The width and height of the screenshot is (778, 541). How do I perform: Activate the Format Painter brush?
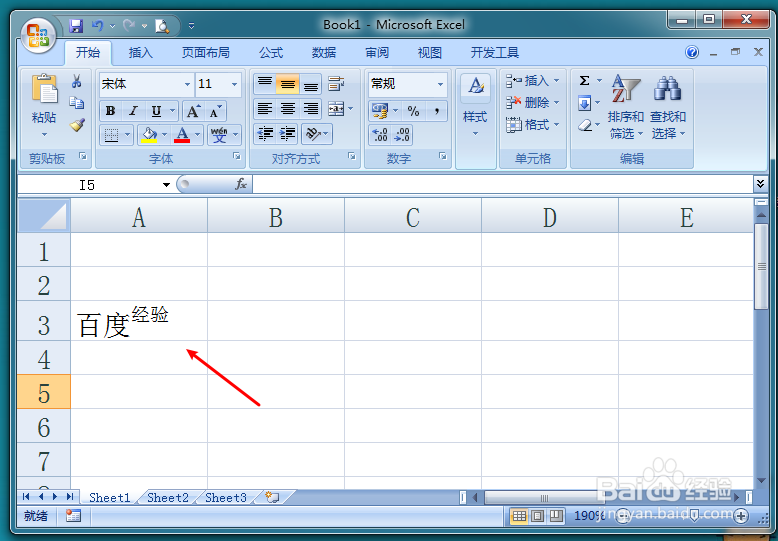pyautogui.click(x=77, y=125)
